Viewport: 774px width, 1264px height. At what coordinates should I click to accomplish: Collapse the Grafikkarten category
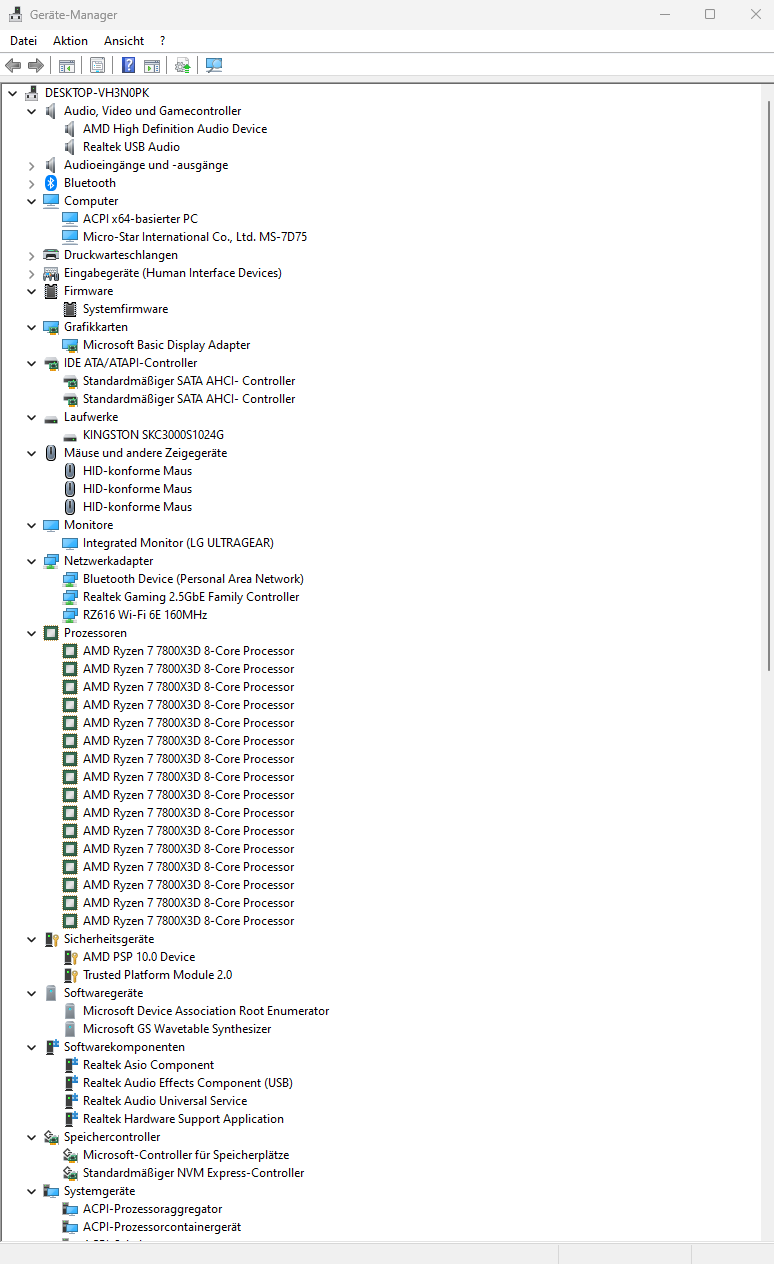(x=32, y=327)
